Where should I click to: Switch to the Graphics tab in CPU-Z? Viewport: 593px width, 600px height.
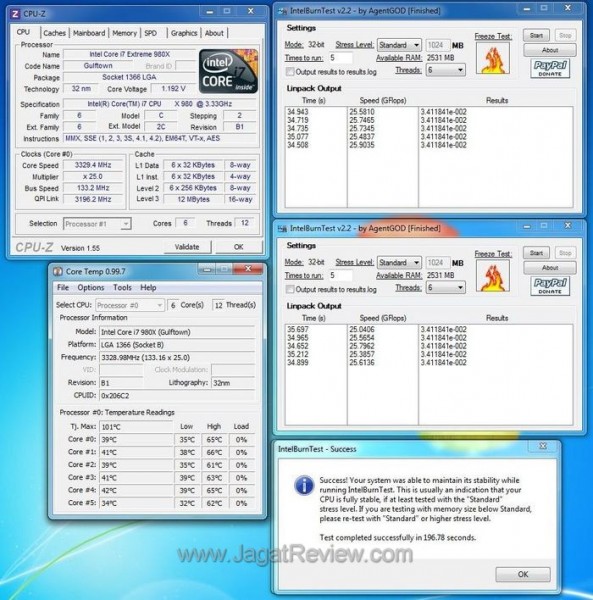tap(184, 33)
